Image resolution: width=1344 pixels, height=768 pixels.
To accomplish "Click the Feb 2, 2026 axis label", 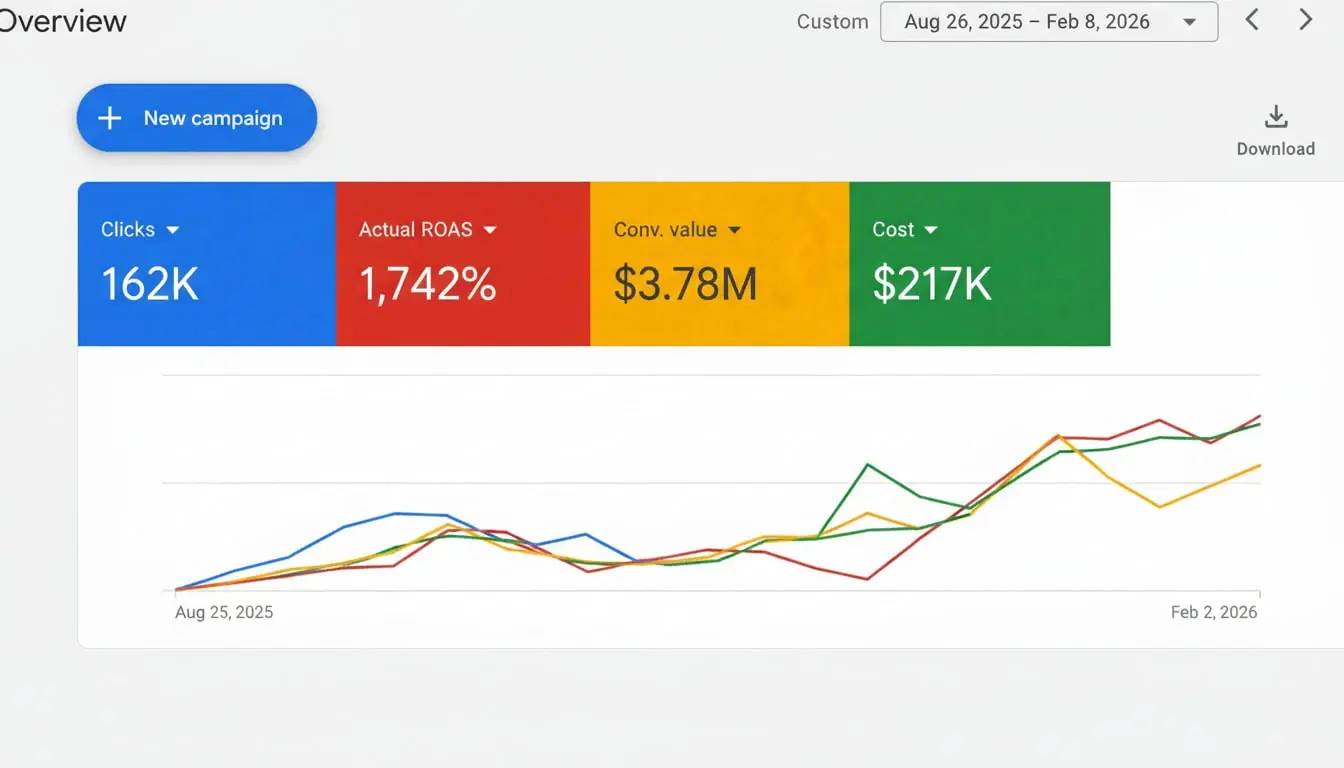I will pos(1214,612).
